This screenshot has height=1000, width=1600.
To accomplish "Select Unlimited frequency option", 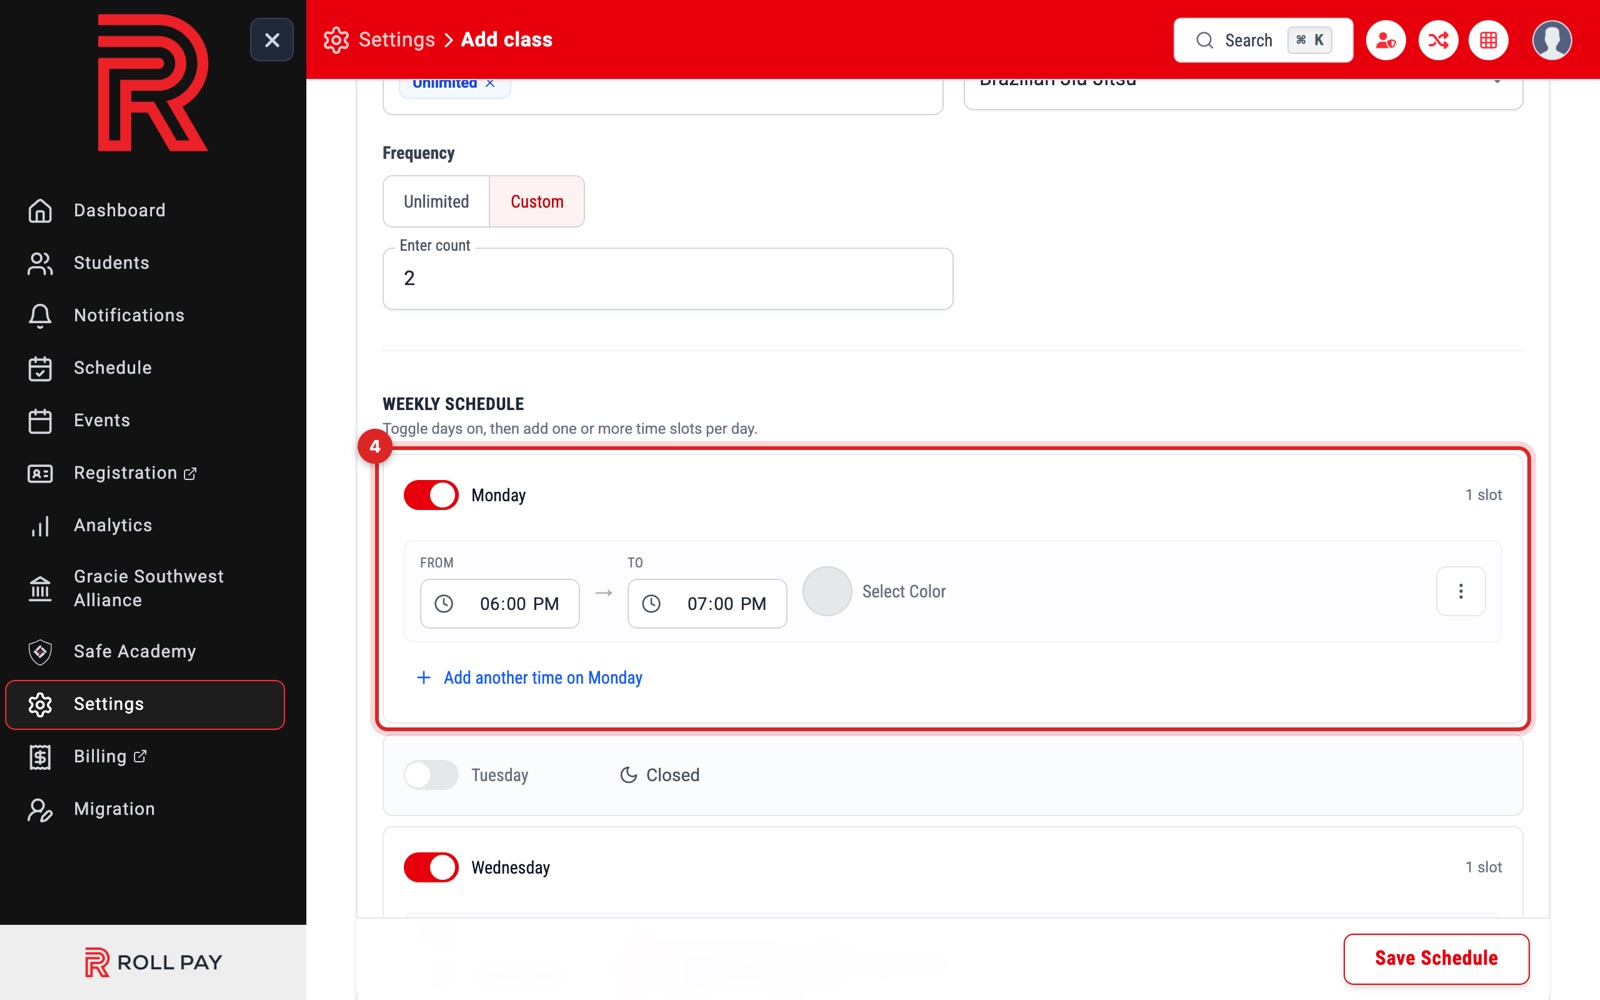I will [x=436, y=202].
